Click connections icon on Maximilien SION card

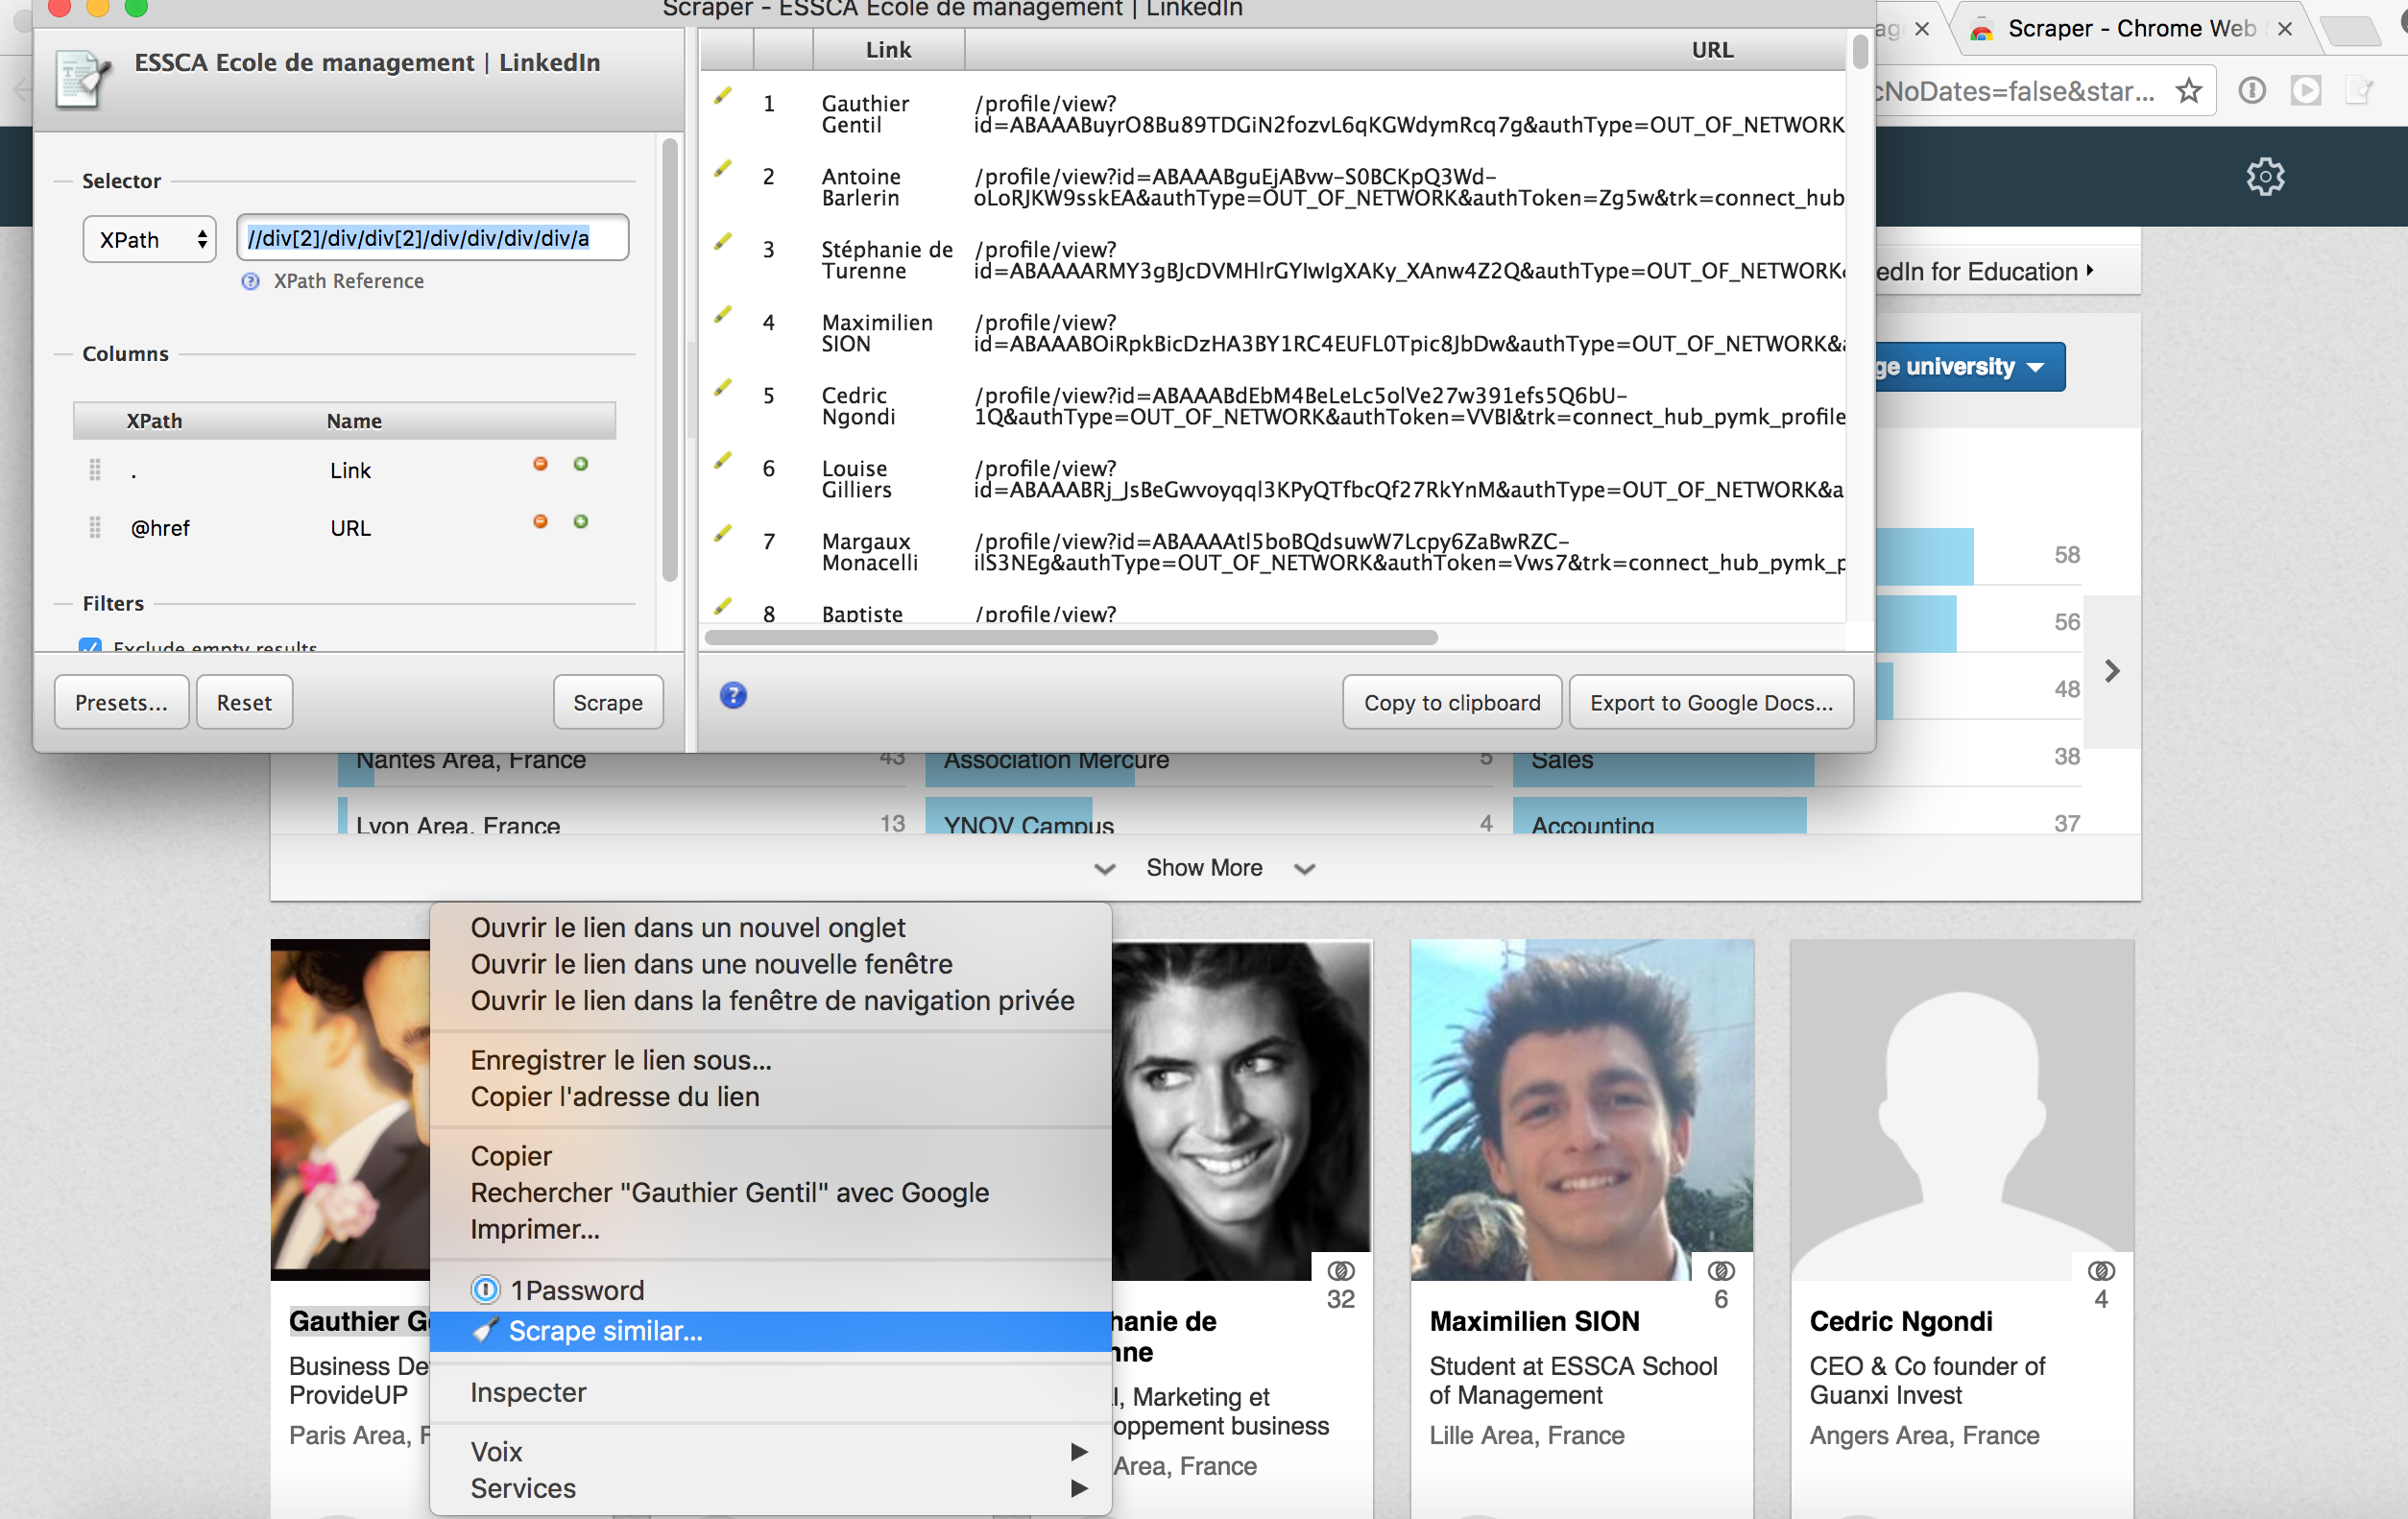(x=1721, y=1272)
